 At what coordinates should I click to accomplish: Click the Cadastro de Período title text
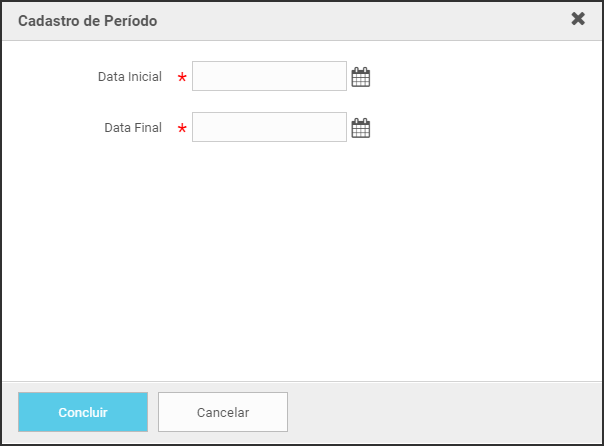[87, 20]
